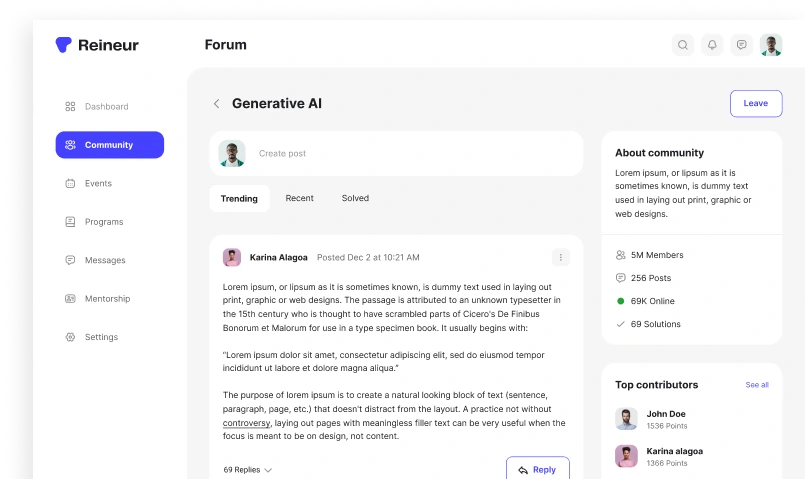
Task: Open notifications bell icon
Action: 712,45
